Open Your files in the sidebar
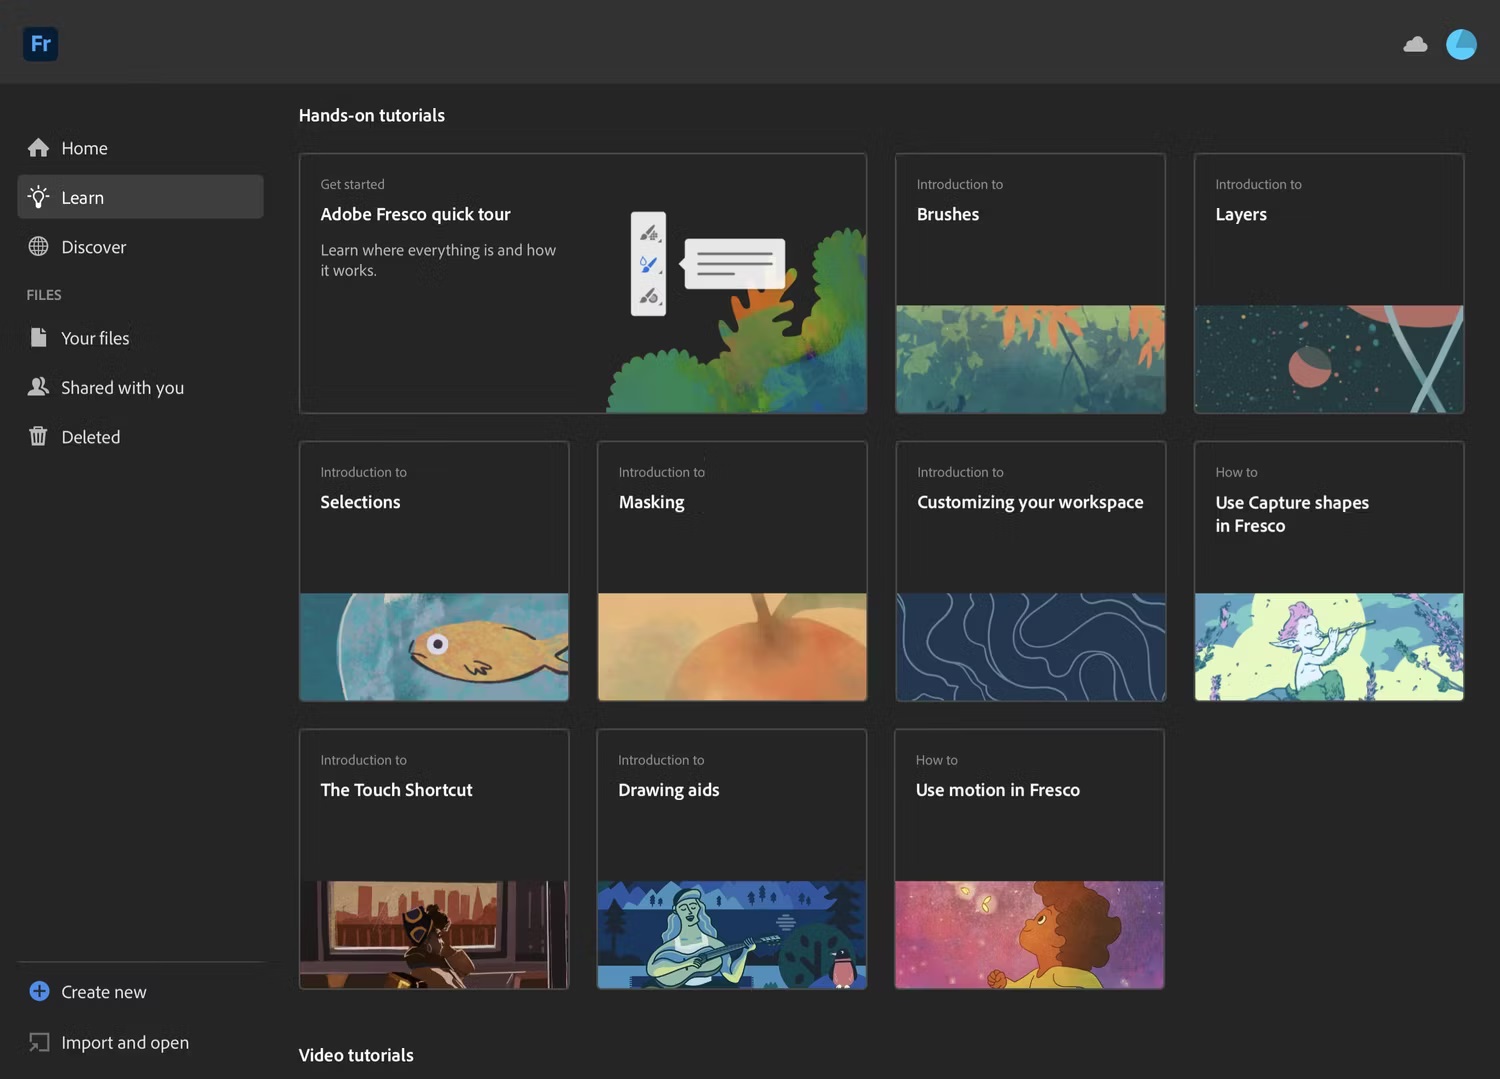This screenshot has width=1500, height=1079. pos(95,338)
